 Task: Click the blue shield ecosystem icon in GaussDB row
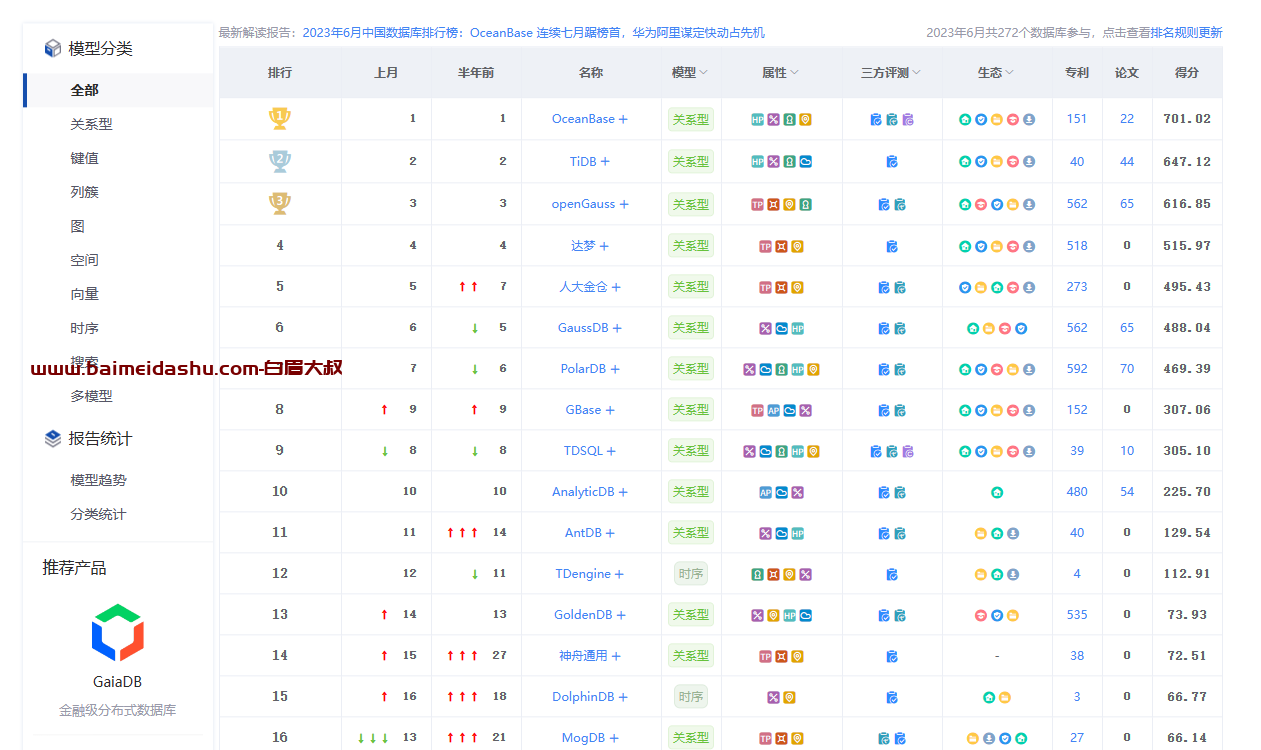coord(1021,328)
